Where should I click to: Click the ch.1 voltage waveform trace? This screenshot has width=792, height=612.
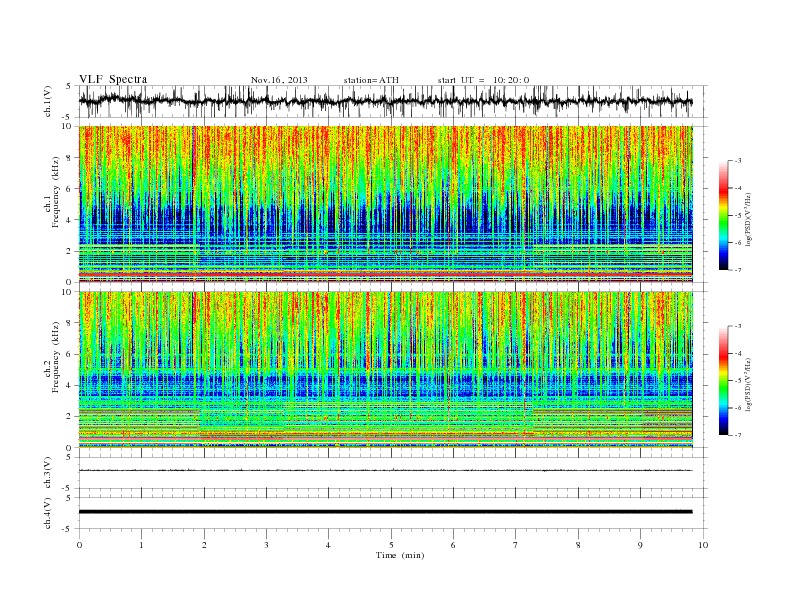(x=385, y=101)
